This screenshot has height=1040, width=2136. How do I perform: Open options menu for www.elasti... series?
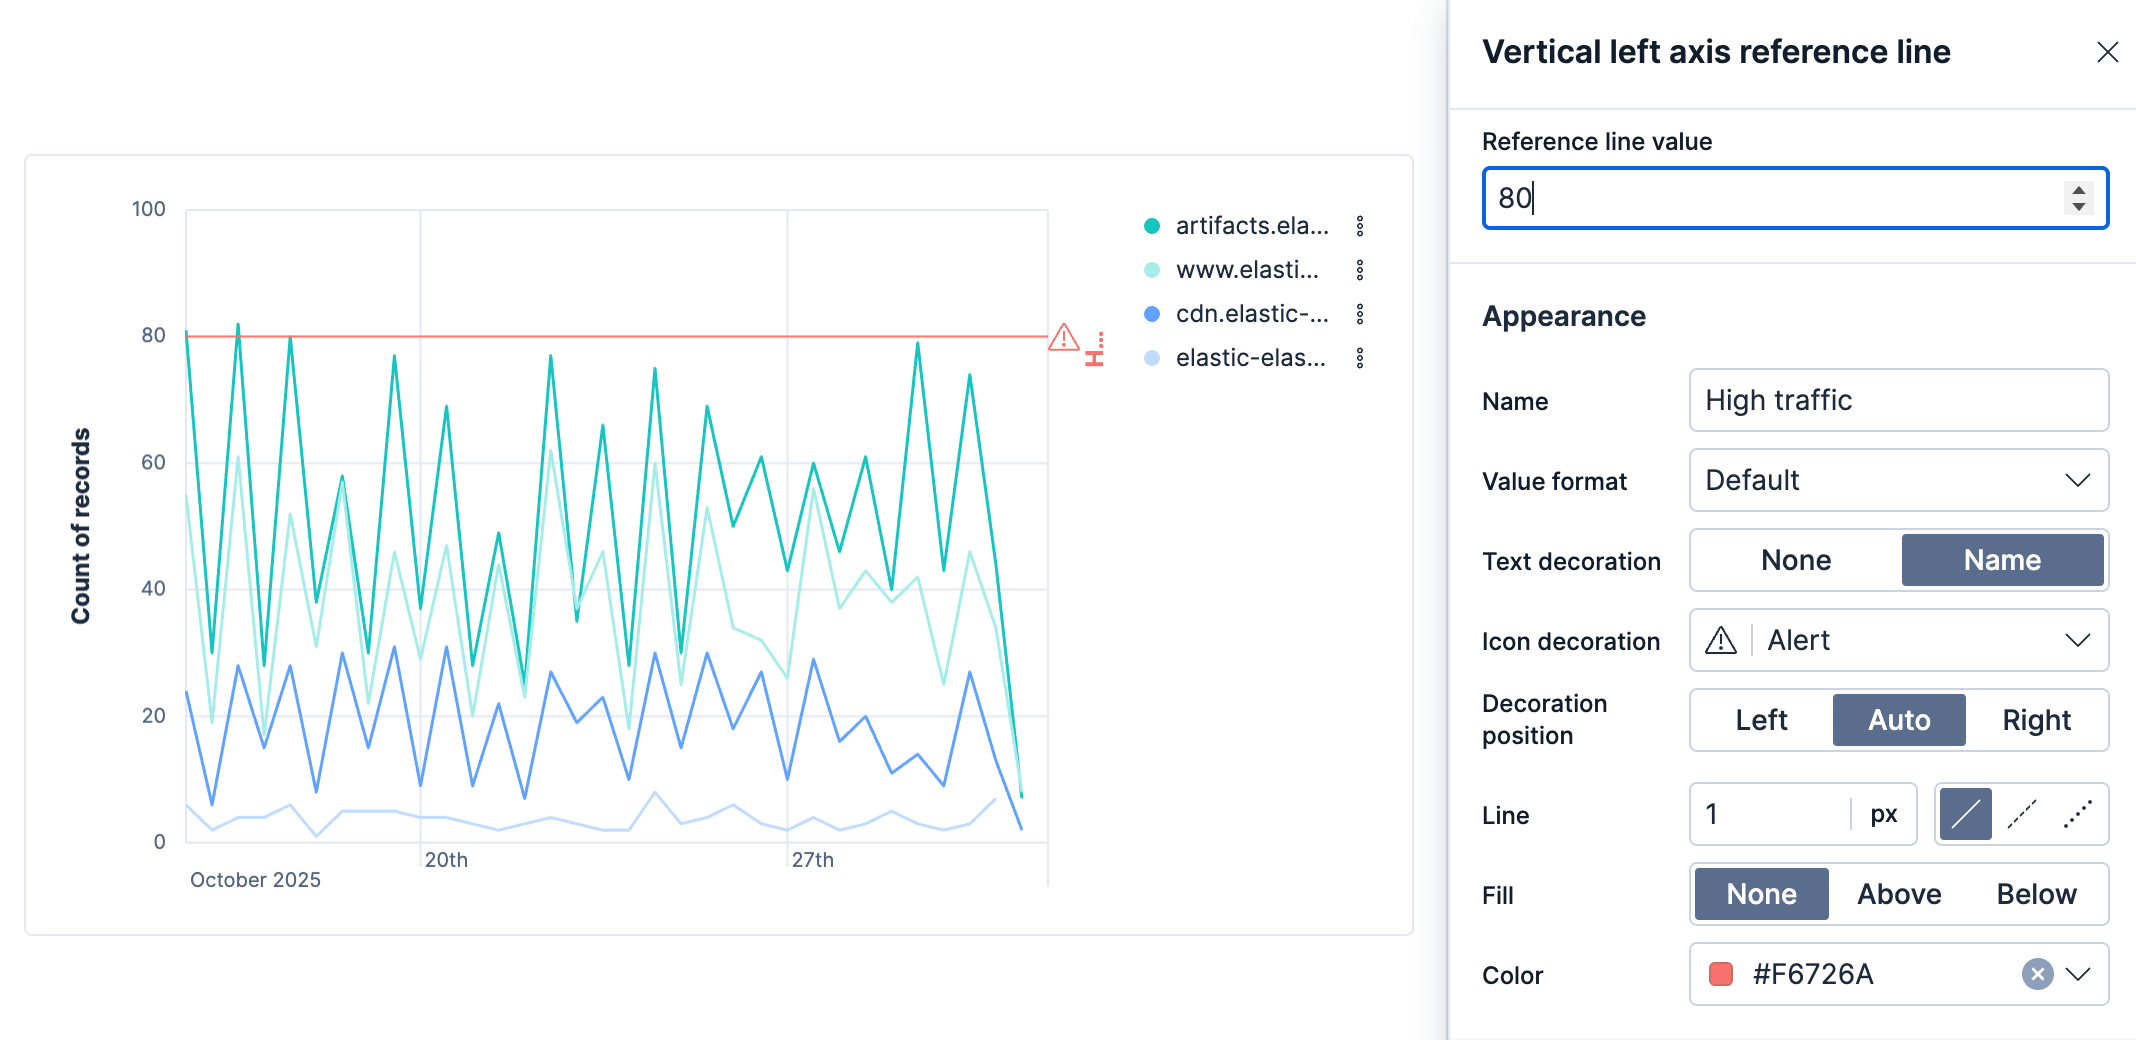[1360, 270]
